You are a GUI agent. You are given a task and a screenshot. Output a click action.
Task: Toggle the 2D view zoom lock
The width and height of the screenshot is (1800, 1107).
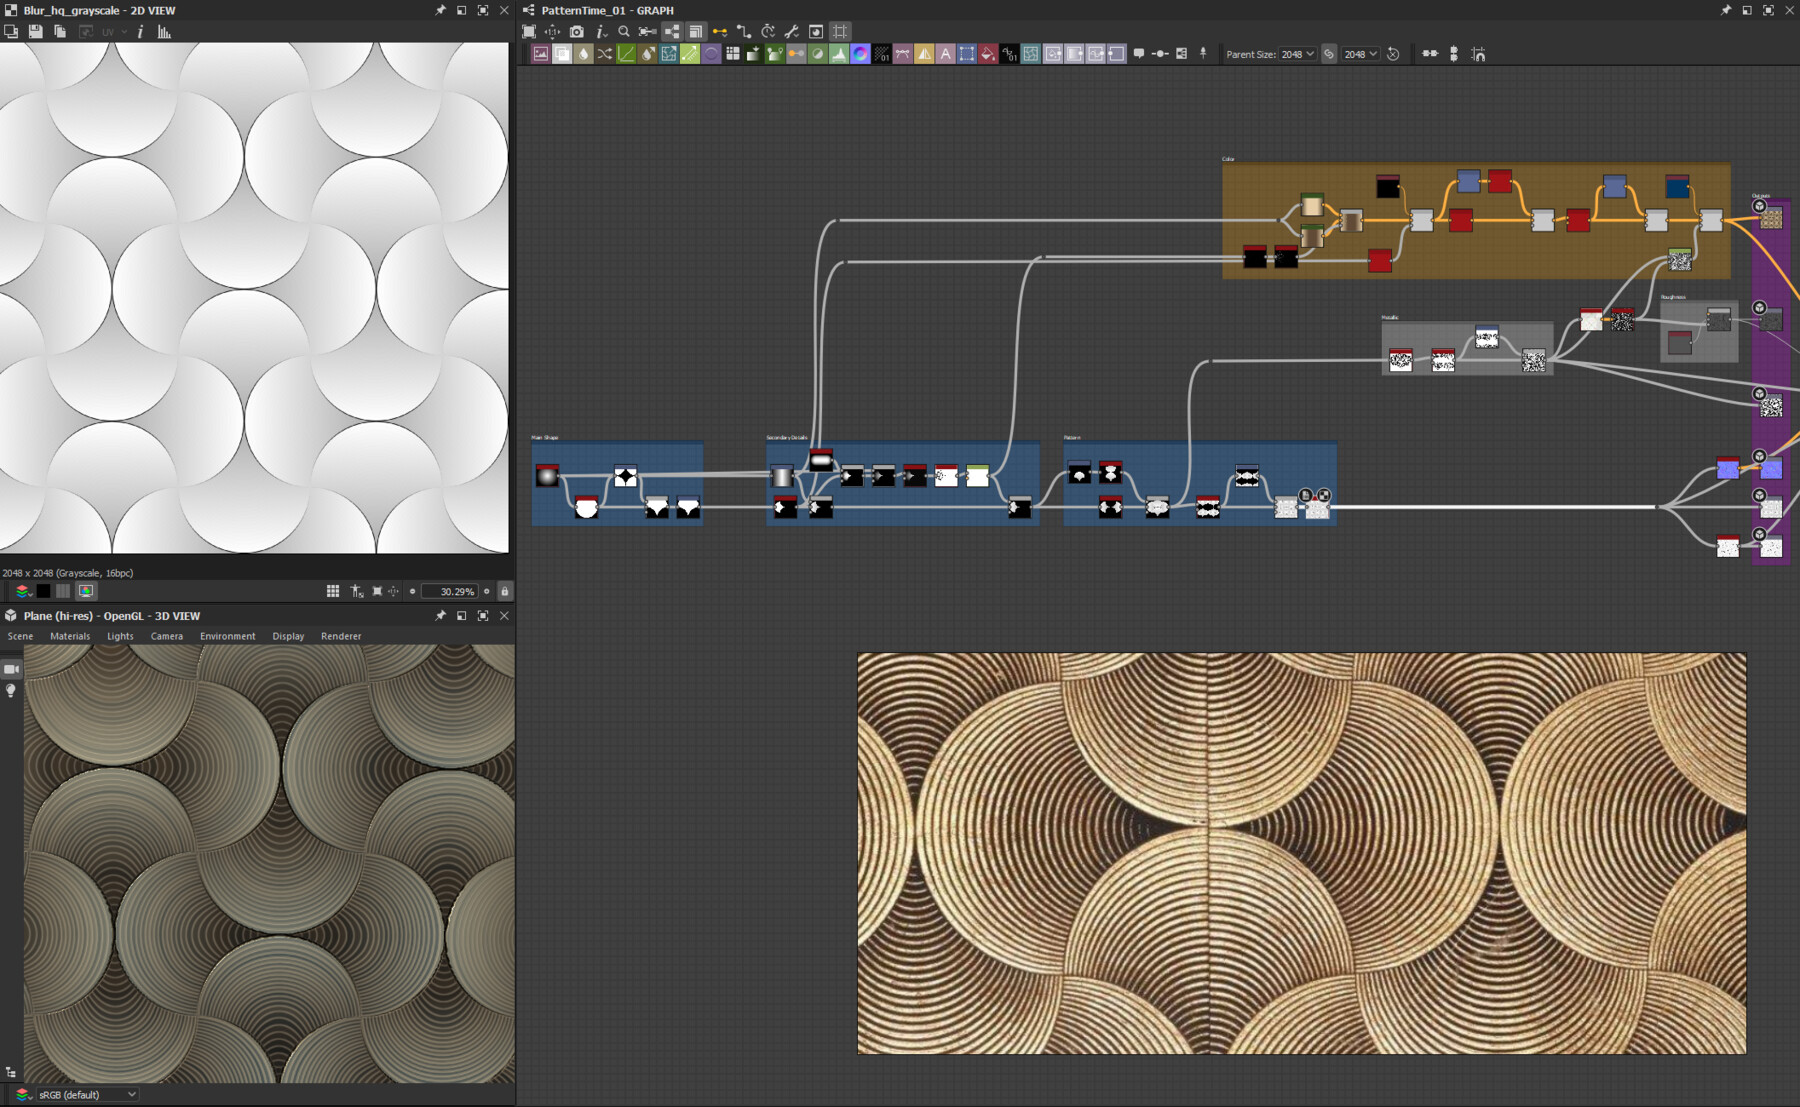pos(505,591)
